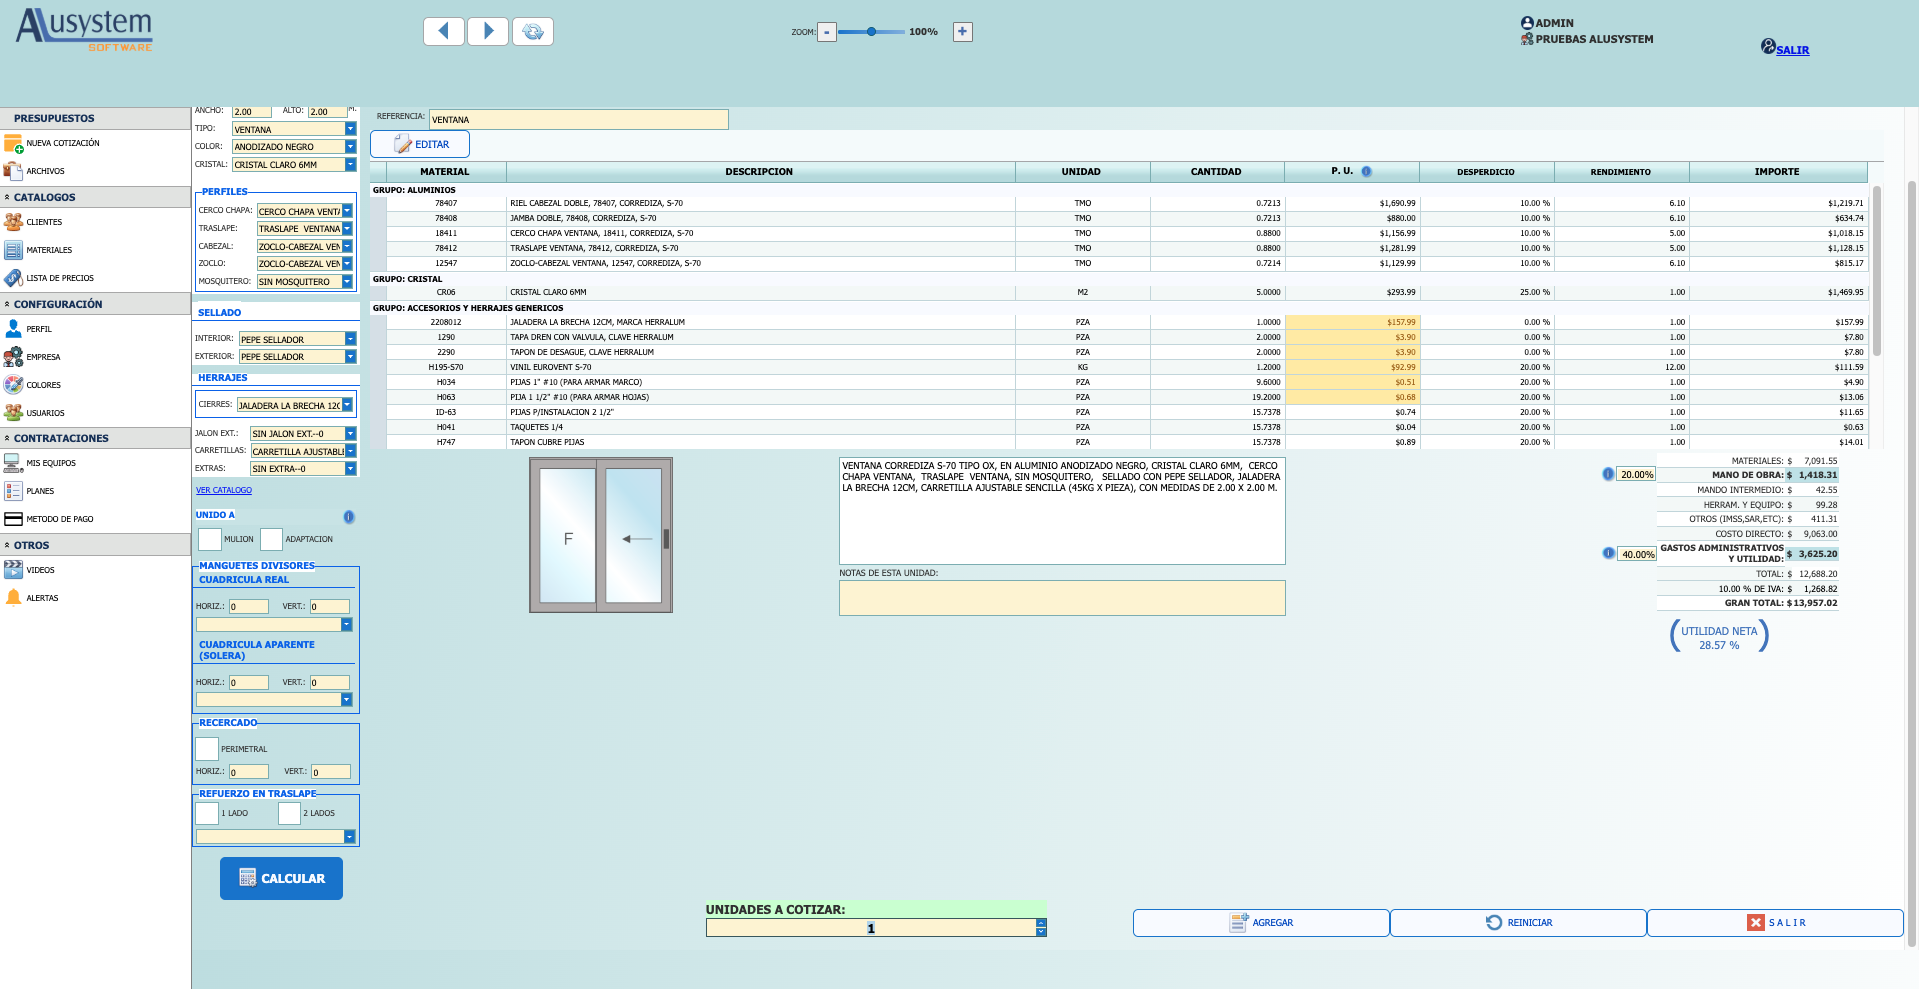
Task: Click the forward arrow navigation button
Action: [x=488, y=32]
